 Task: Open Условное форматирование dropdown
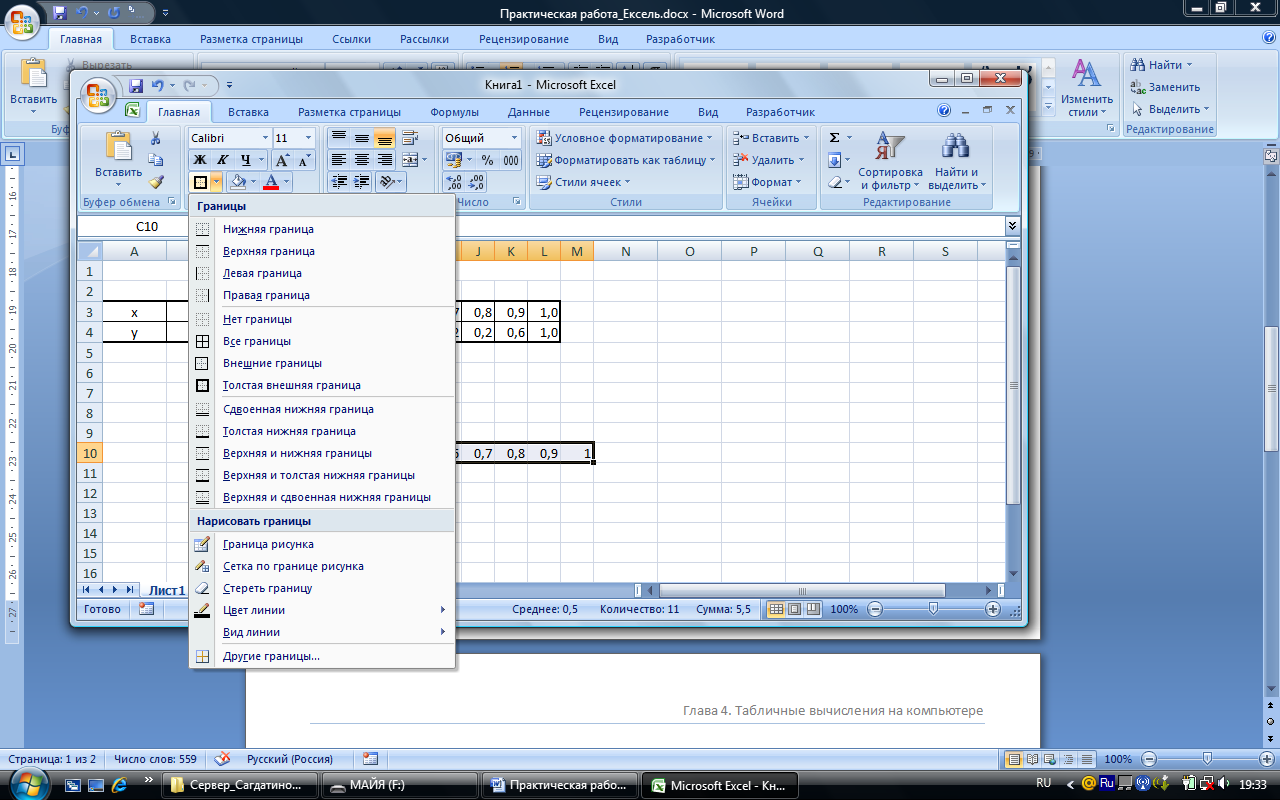[624, 138]
